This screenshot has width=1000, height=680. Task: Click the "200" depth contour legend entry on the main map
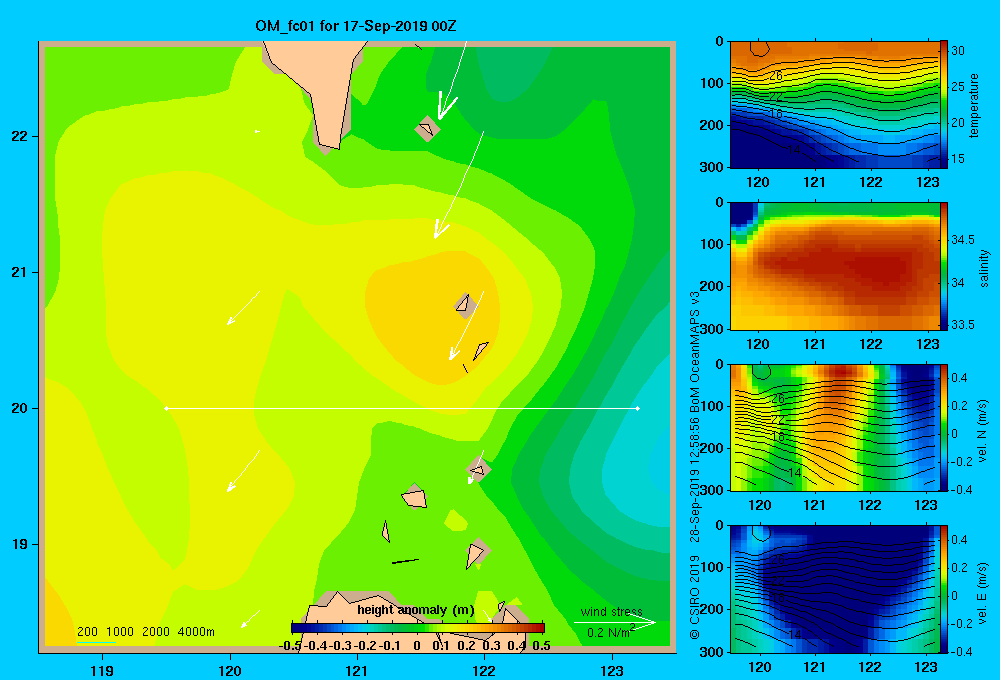click(87, 632)
